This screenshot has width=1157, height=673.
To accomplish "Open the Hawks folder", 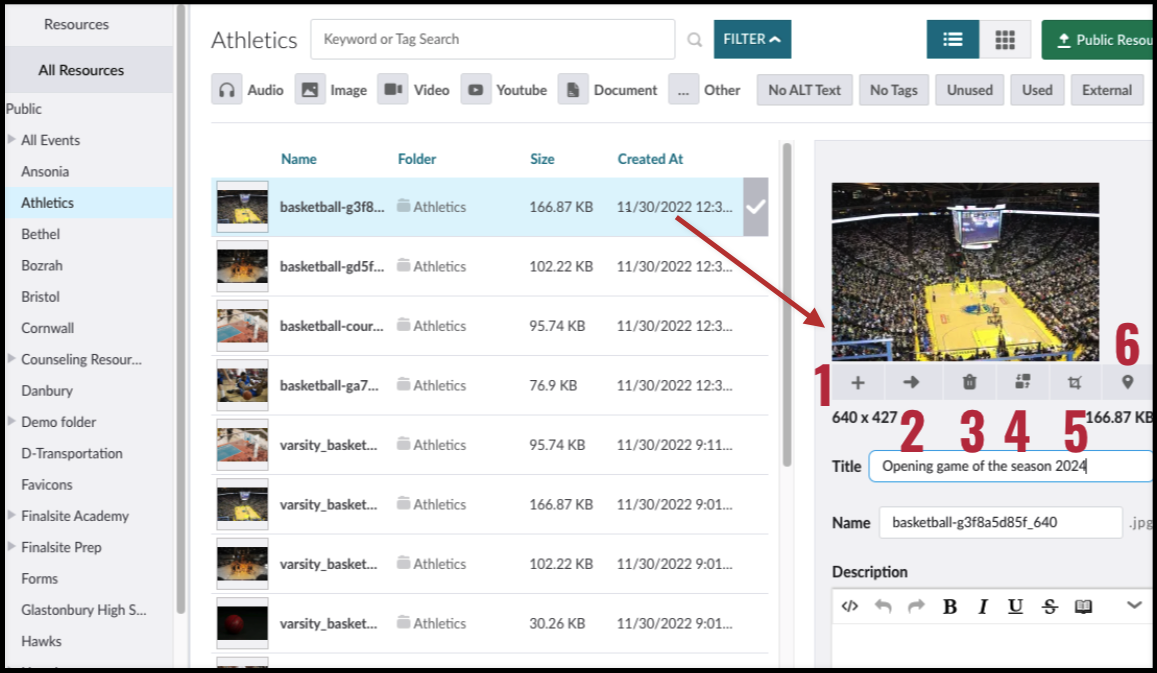I will pyautogui.click(x=41, y=641).
